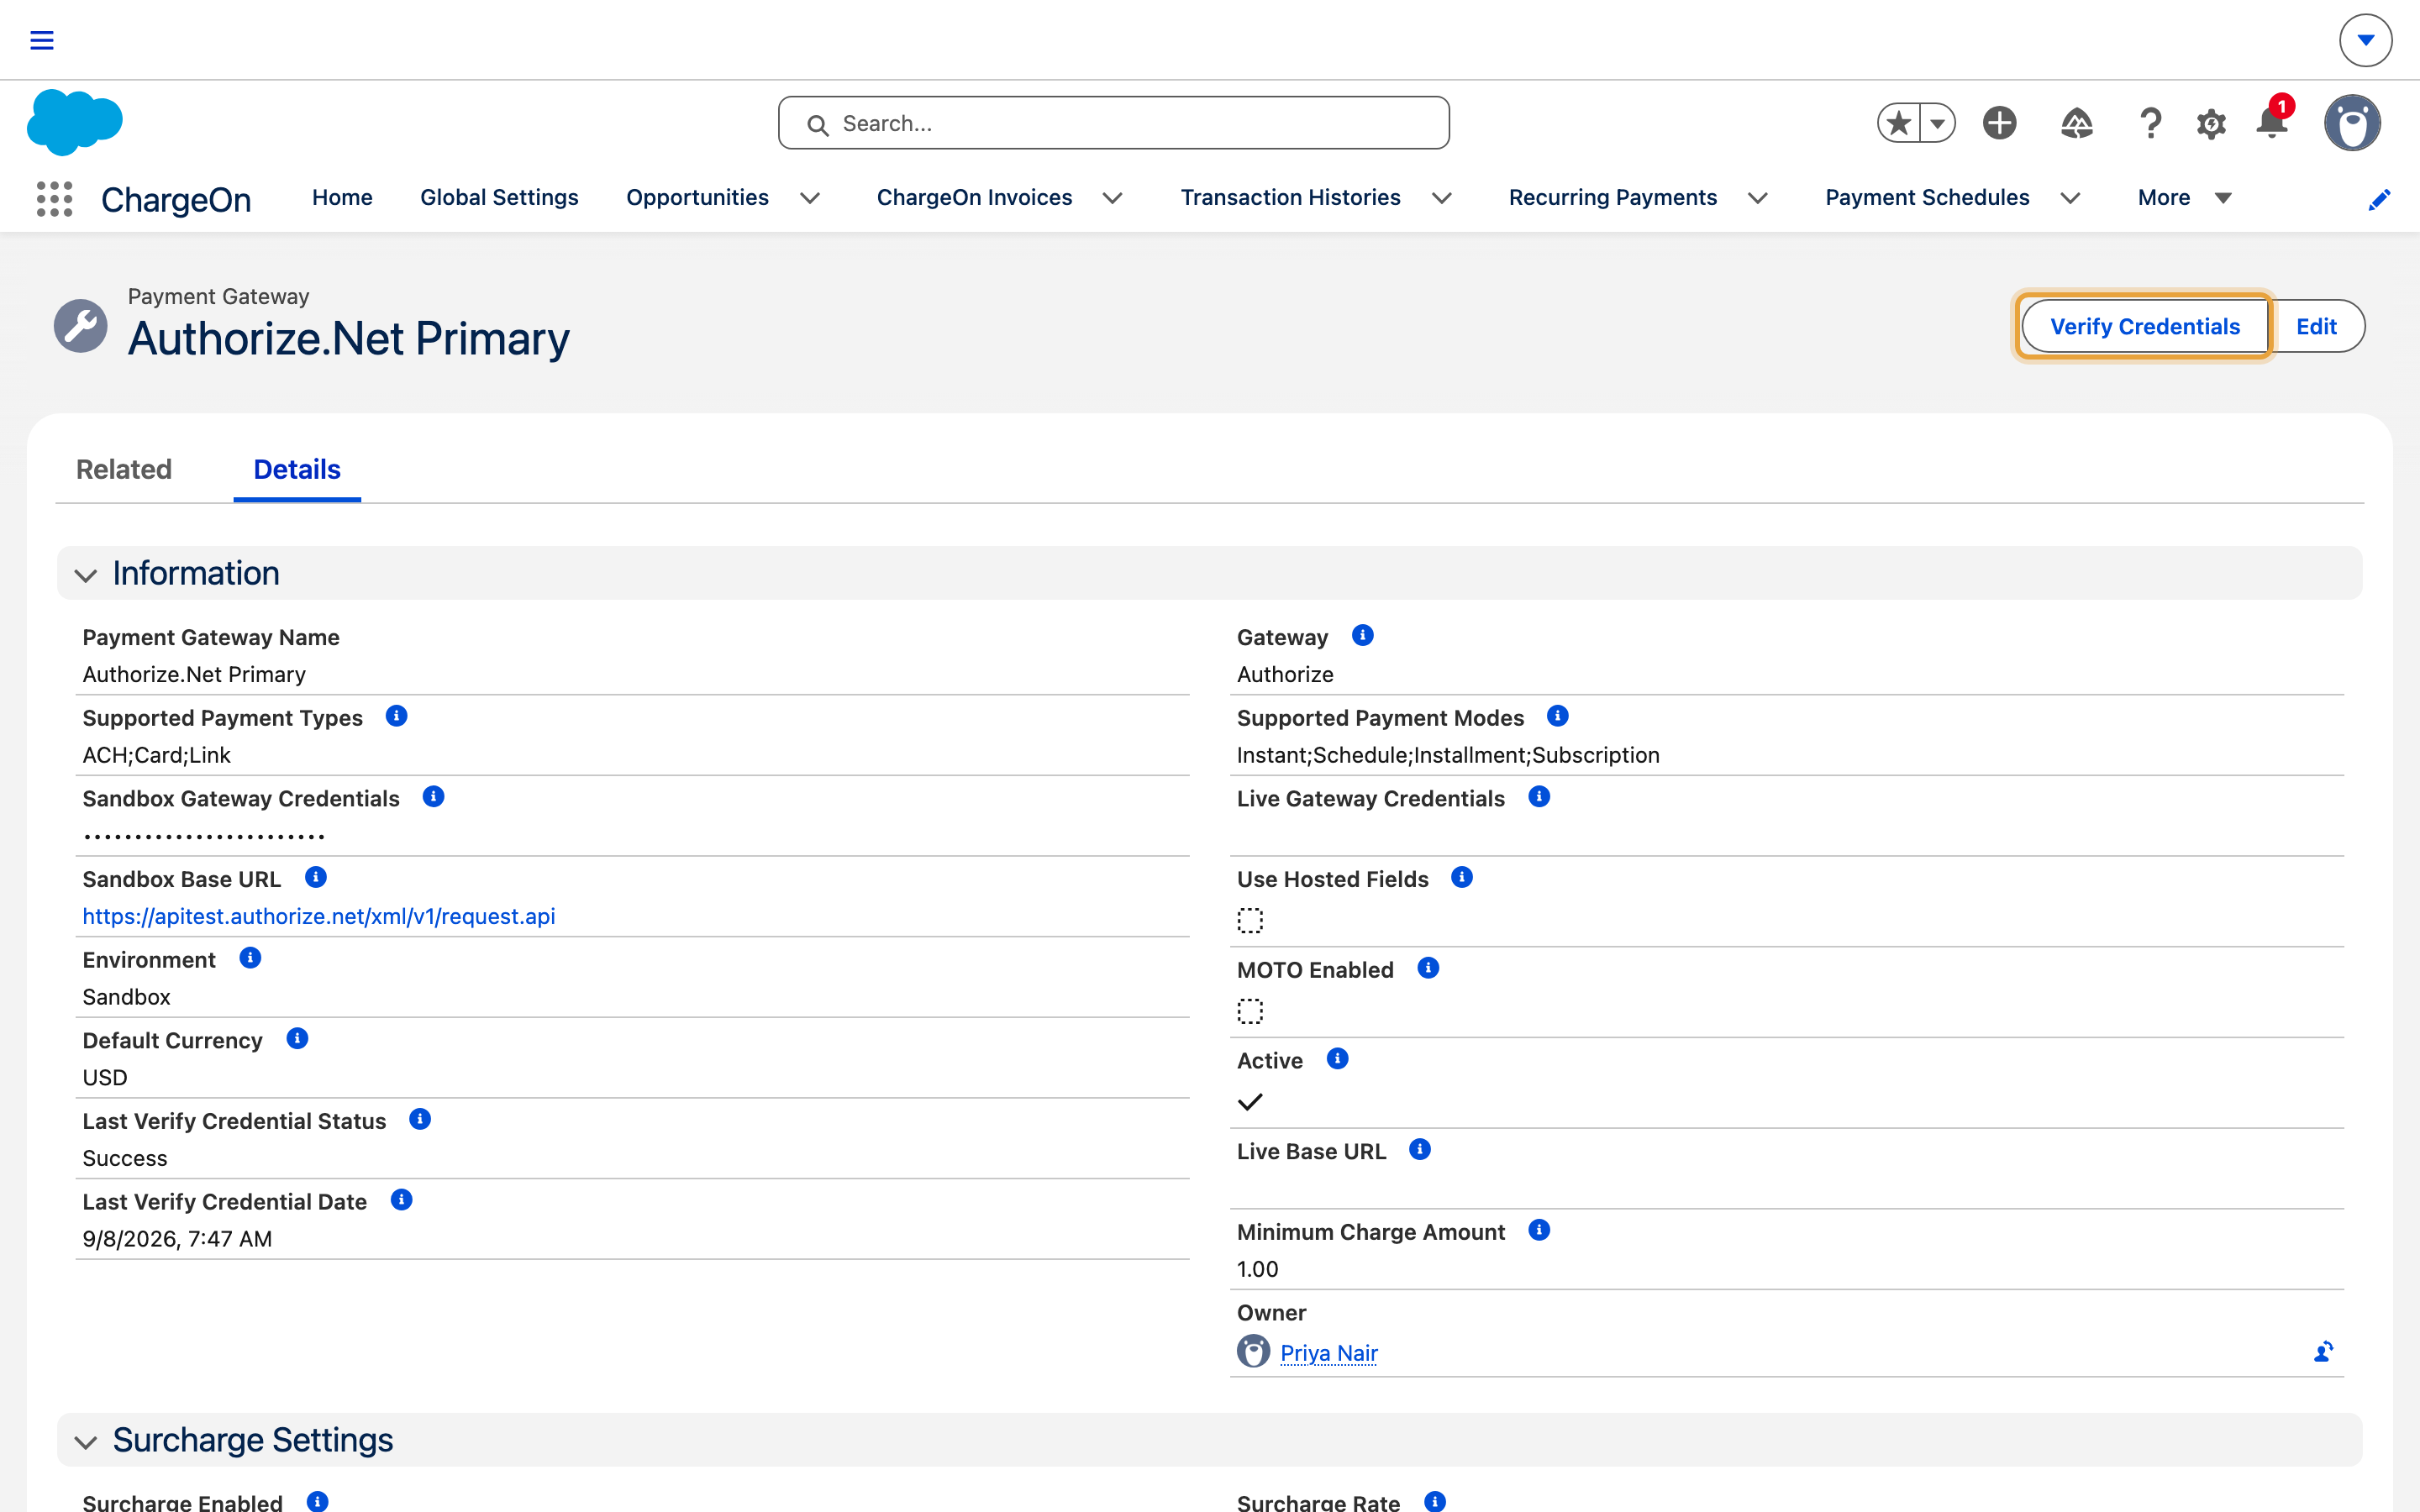2420x1512 pixels.
Task: Show info for Default Currency
Action: 297,1038
